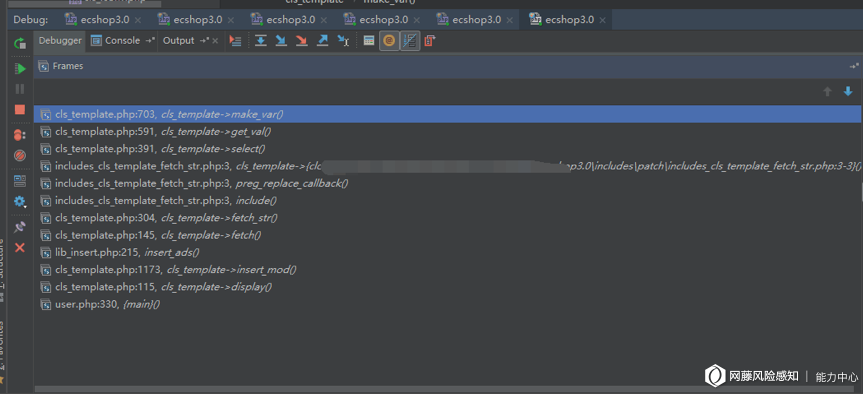This screenshot has width=863, height=394.
Task: Stop the debug session
Action: click(20, 110)
